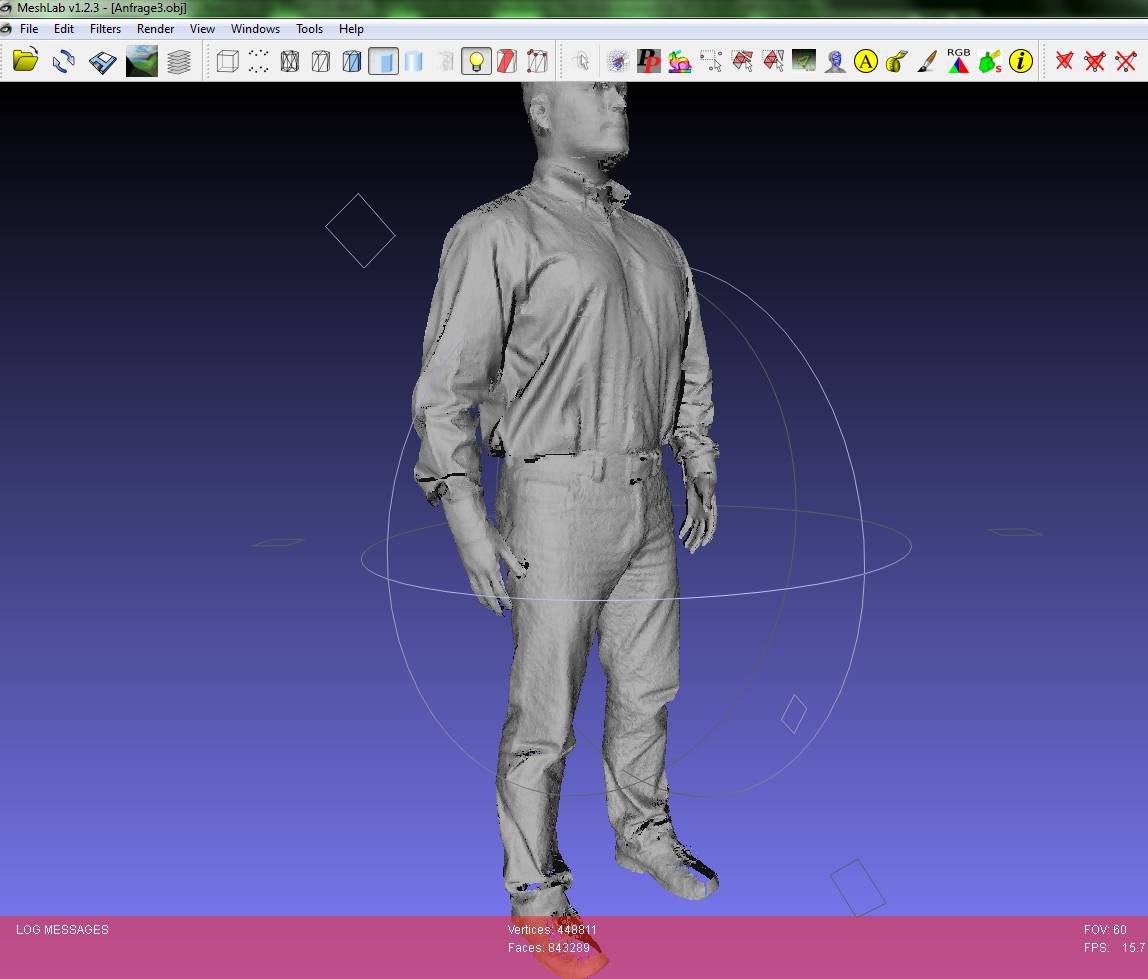1148x979 pixels.
Task: Select the yellow 'A' align tool
Action: (x=866, y=61)
